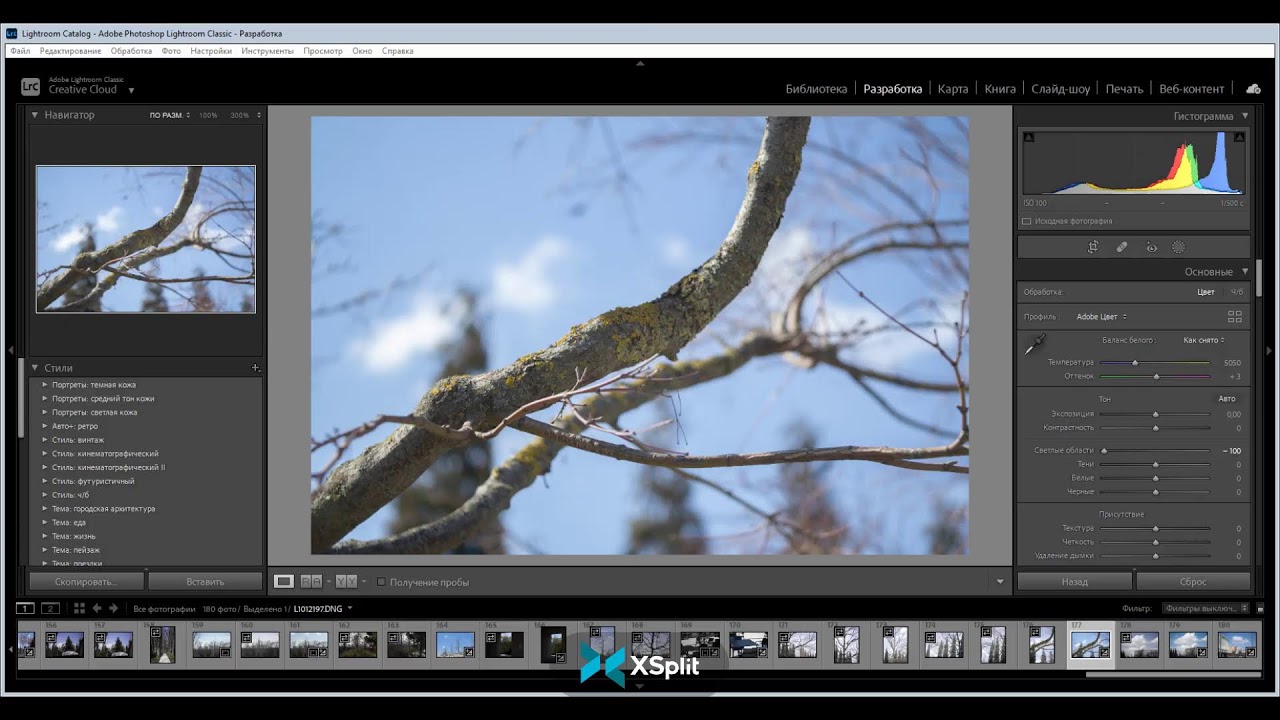The height and width of the screenshot is (720, 1280).
Task: Expand the Стиль: винтаж preset group
Action: pos(45,440)
